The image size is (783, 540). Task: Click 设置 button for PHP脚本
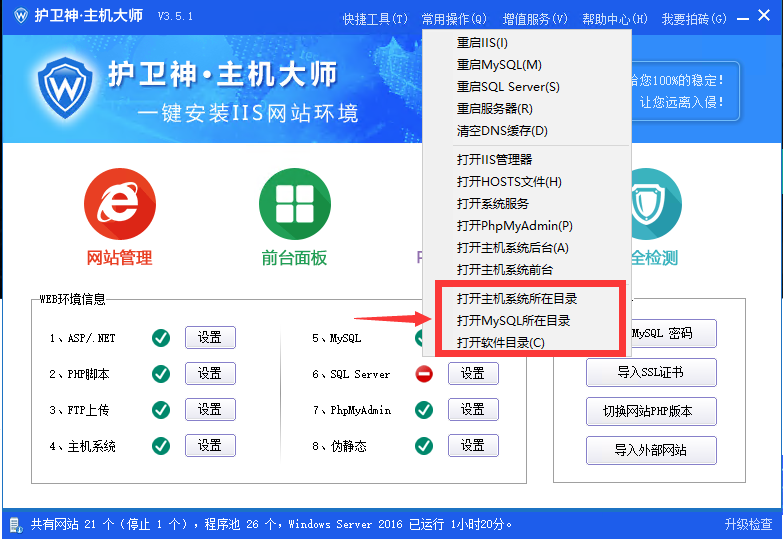[209, 374]
